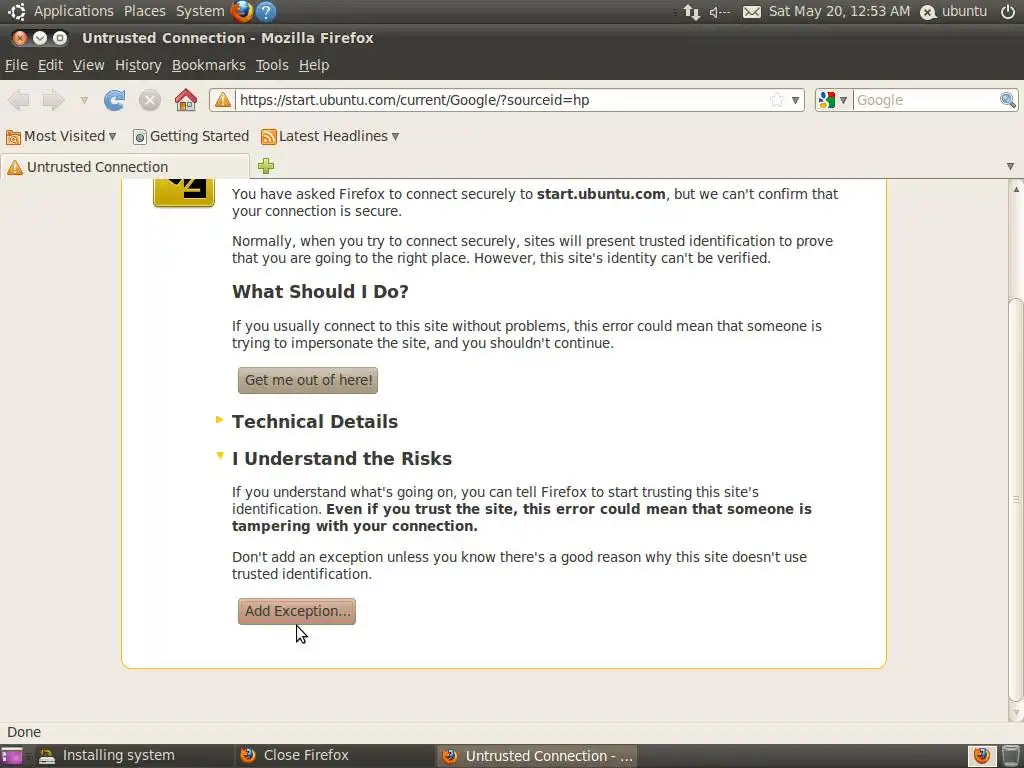Collapse the I Understand the Risks section
This screenshot has width=1024, height=768.
tap(220, 456)
